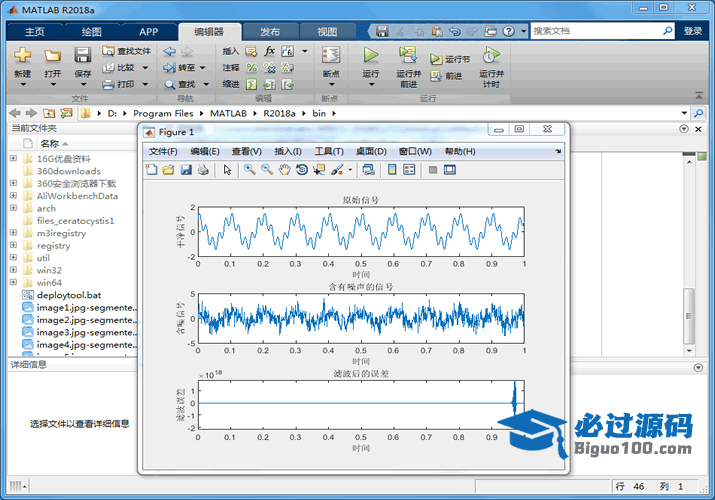The image size is (715, 500).
Task: Switch to the 绘图 Plots tab
Action: click(x=92, y=32)
